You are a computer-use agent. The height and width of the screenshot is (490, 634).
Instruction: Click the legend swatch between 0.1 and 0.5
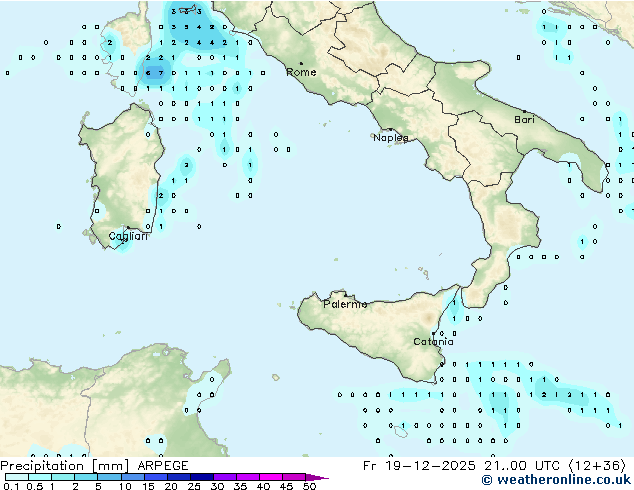click(17, 477)
